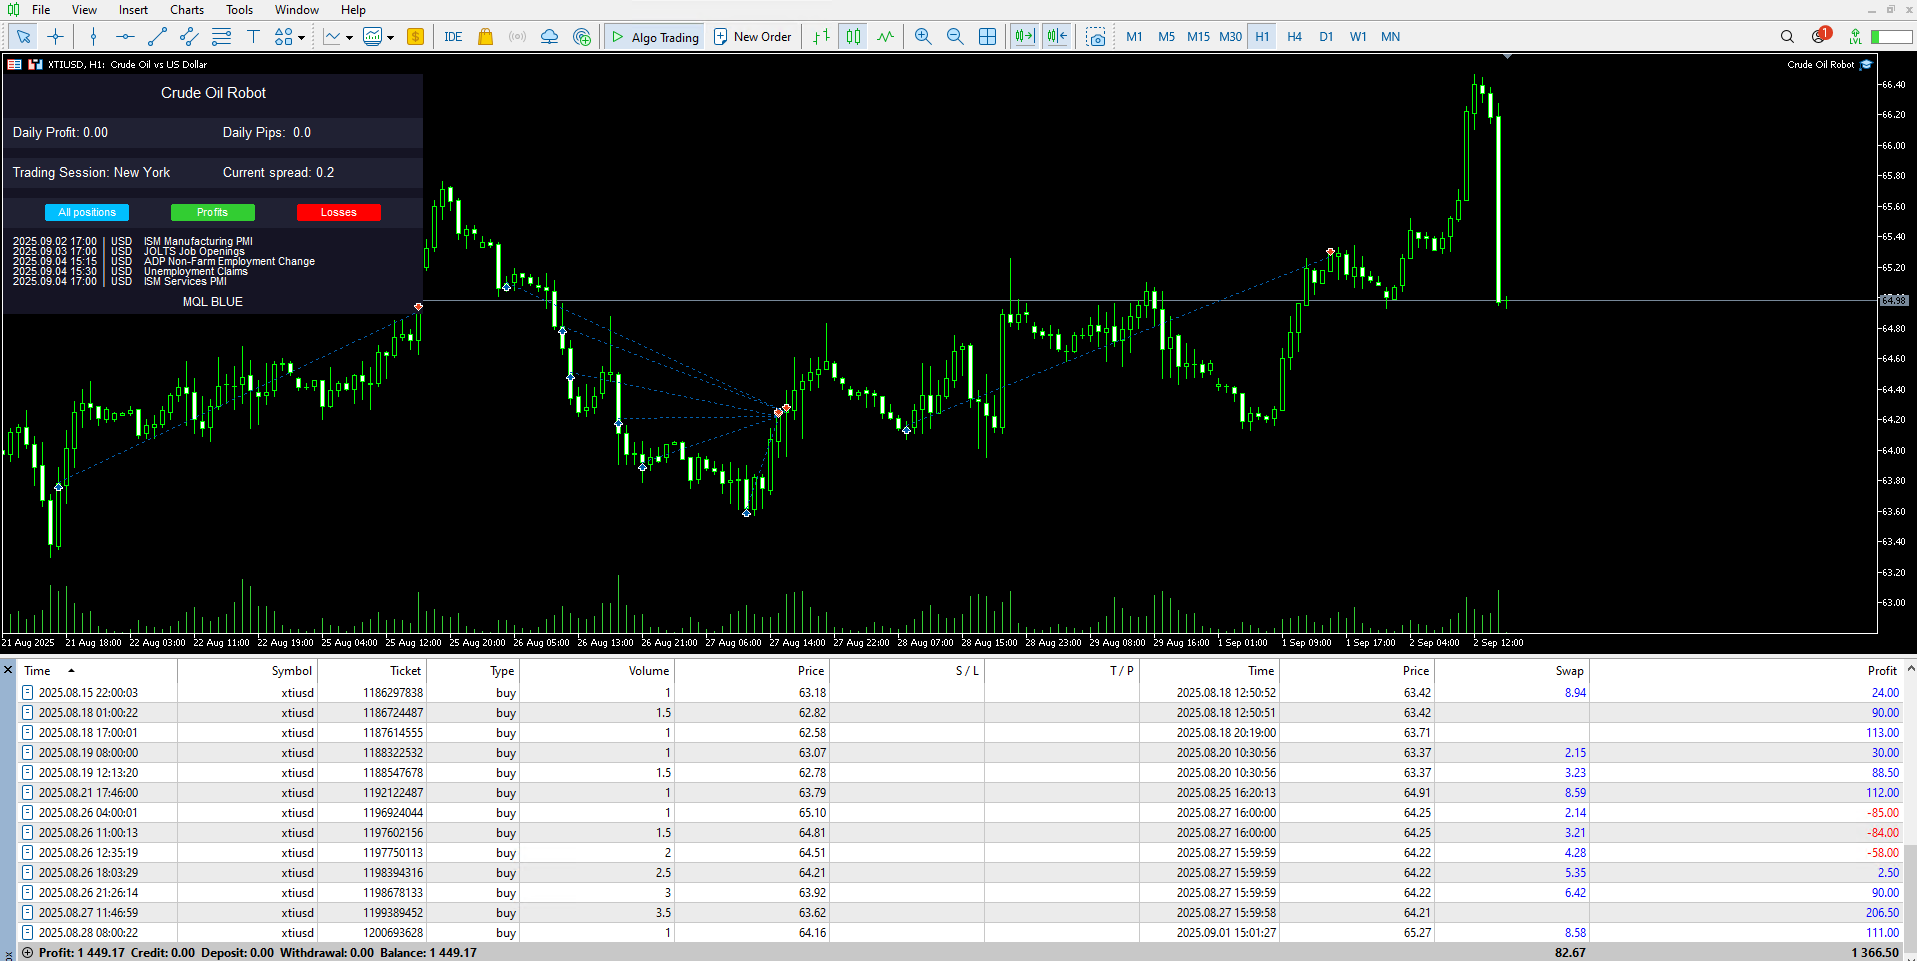The width and height of the screenshot is (1917, 961).
Task: Select the H1 timeframe
Action: [1262, 37]
